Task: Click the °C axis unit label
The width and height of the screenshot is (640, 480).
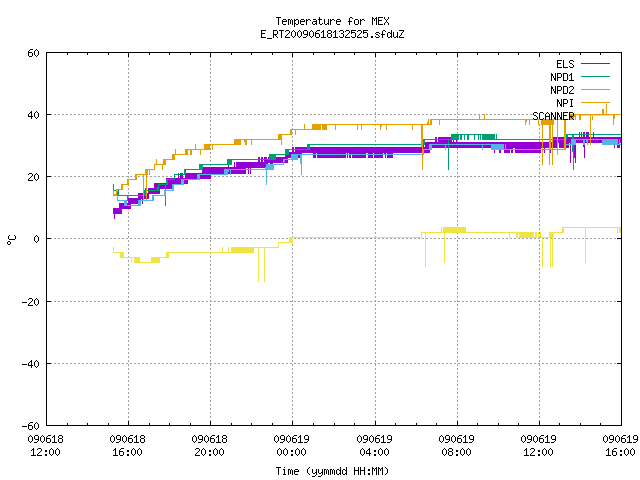Action: tap(11, 240)
